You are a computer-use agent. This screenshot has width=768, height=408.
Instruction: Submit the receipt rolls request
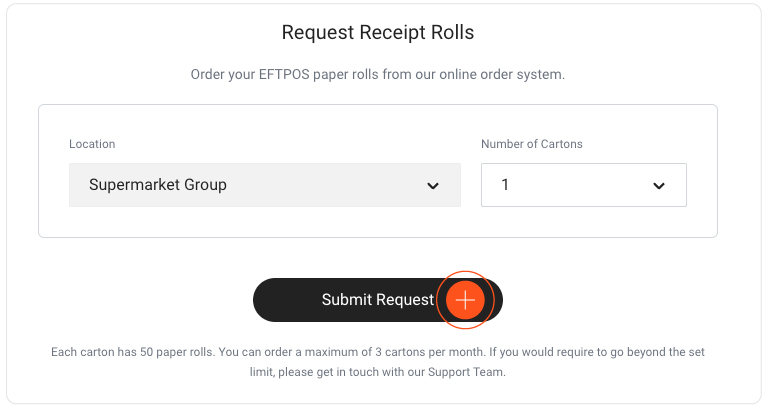pos(378,300)
